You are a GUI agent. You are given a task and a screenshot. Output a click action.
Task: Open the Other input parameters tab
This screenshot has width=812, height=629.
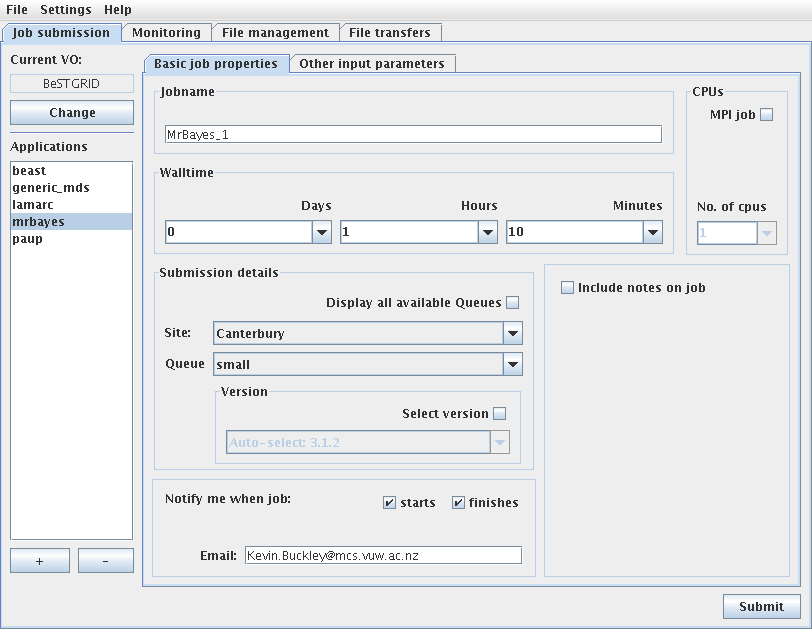tap(372, 64)
